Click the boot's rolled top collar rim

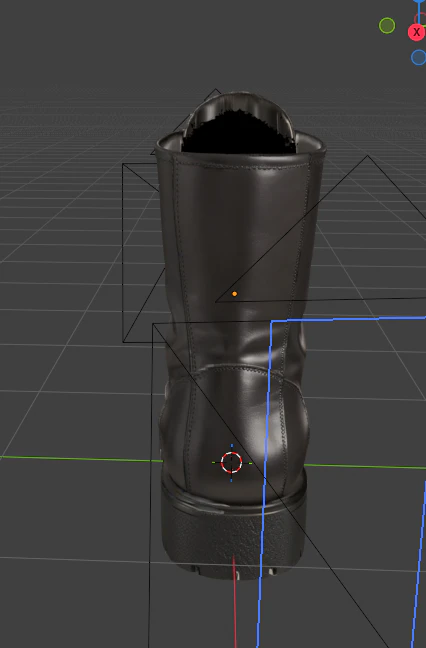point(240,155)
